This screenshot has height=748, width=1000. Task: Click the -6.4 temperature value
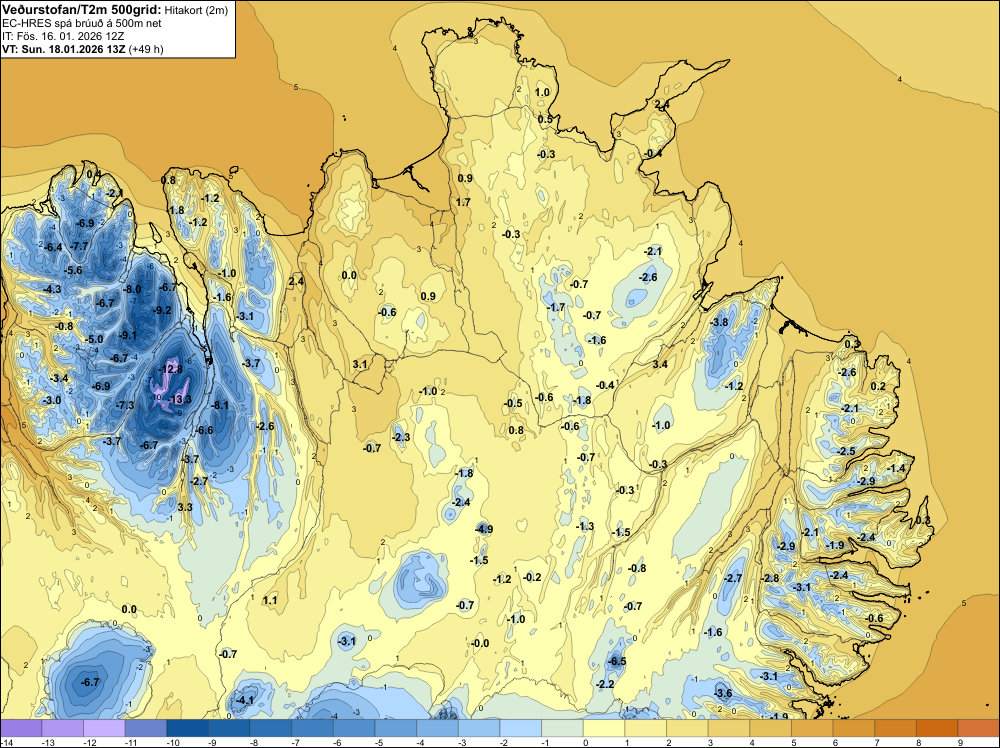[x=54, y=247]
